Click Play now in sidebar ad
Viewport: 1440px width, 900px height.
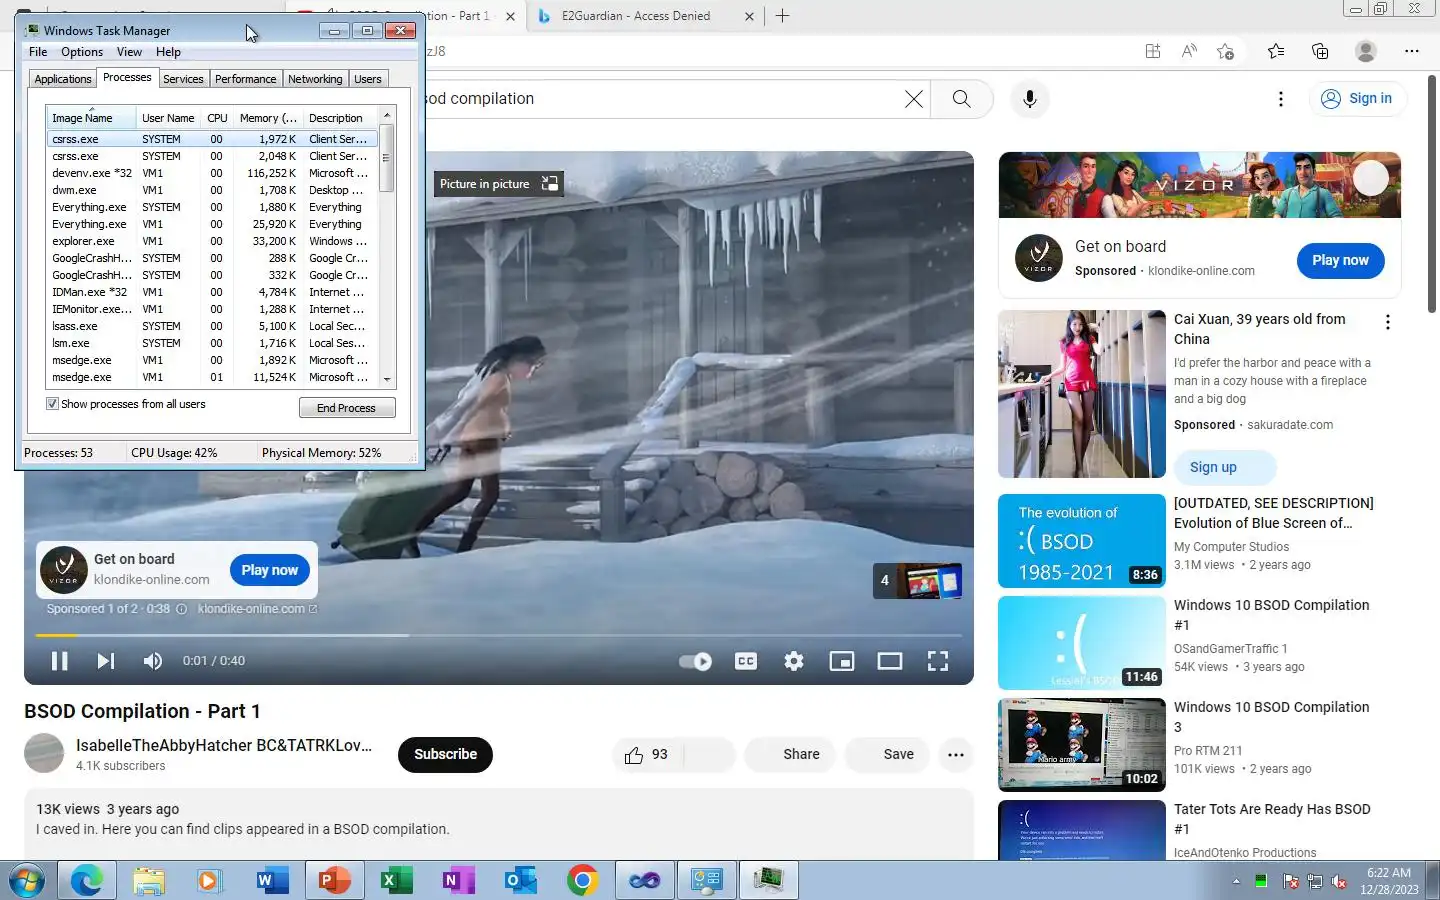[1341, 260]
